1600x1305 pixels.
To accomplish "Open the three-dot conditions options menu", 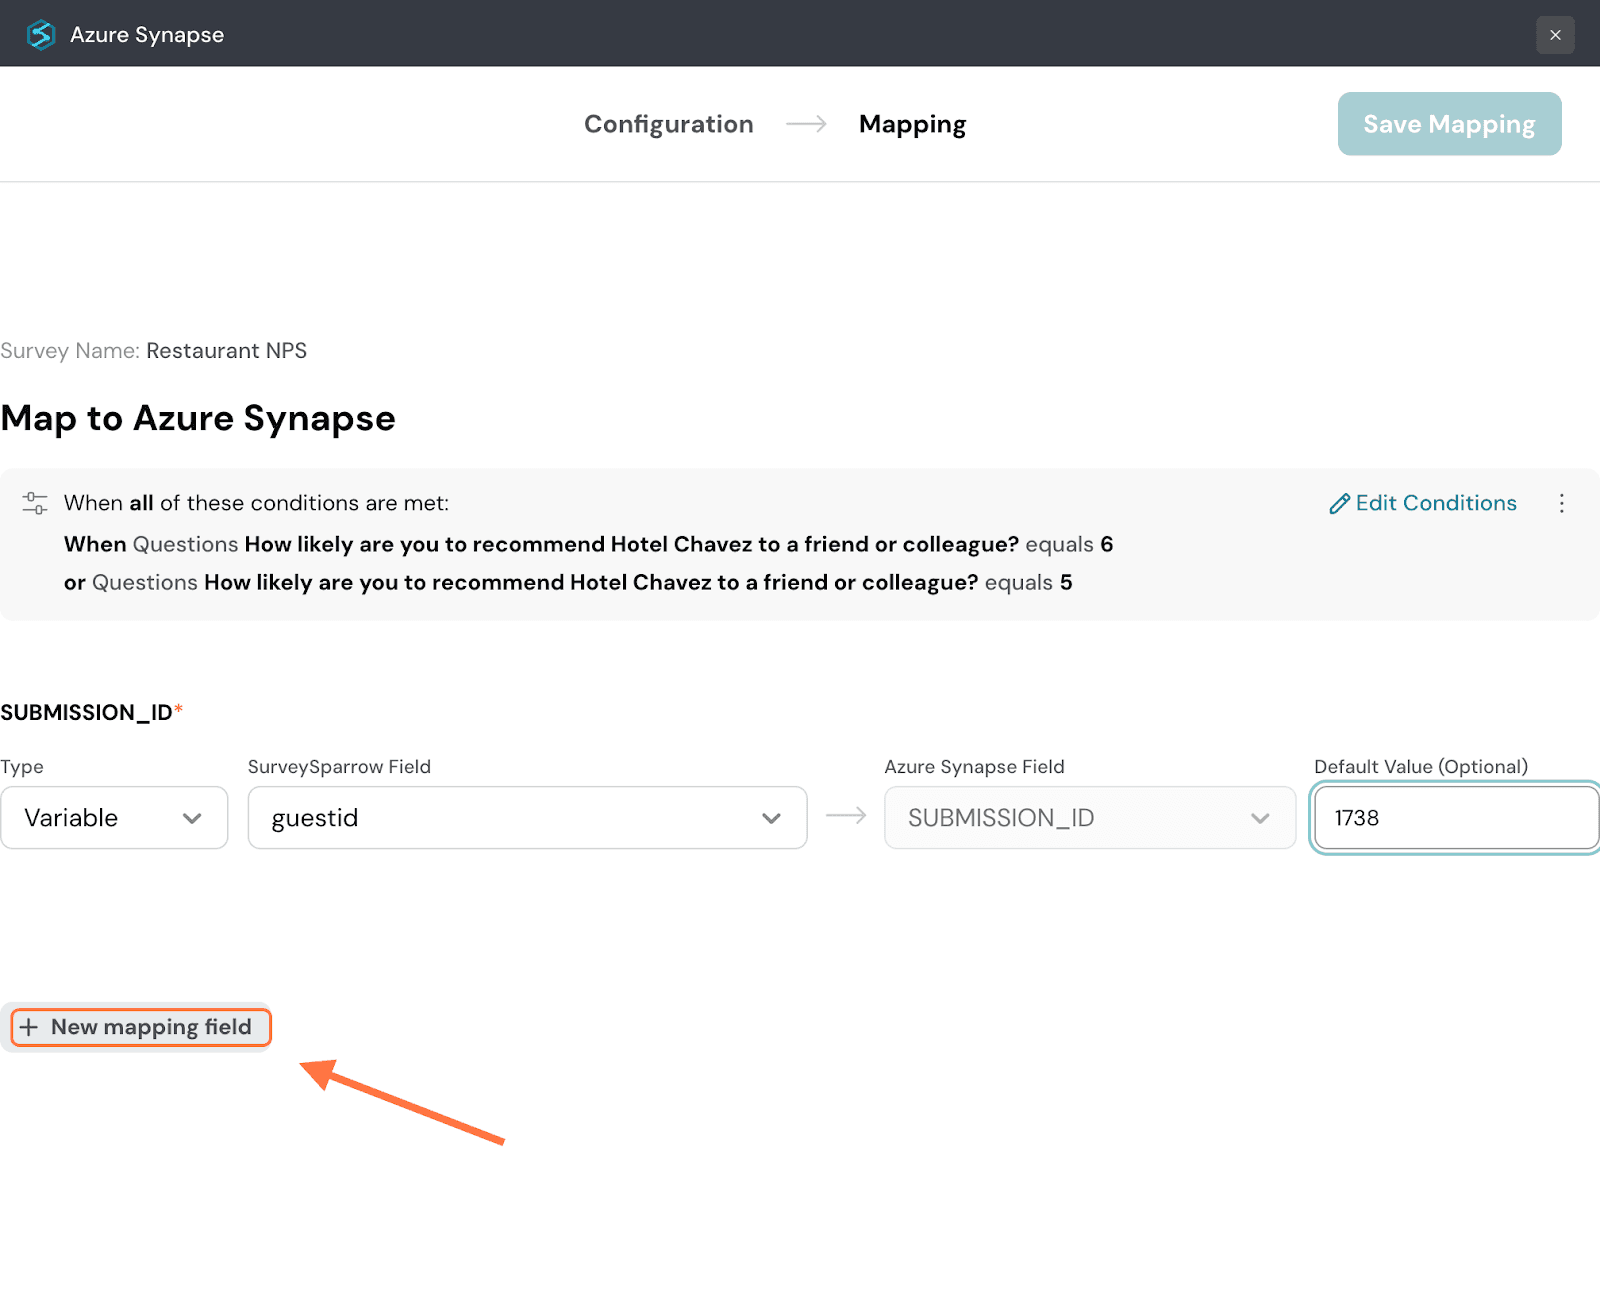I will coord(1561,503).
